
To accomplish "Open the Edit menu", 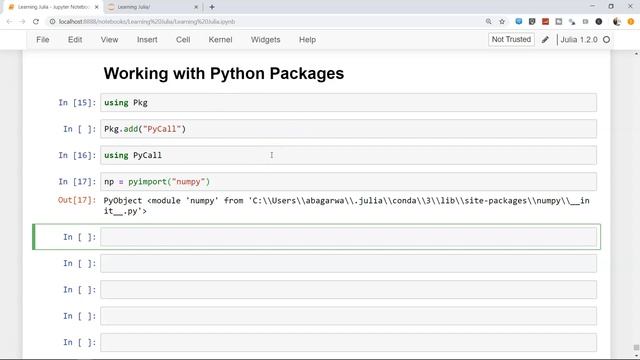I will click(75, 40).
